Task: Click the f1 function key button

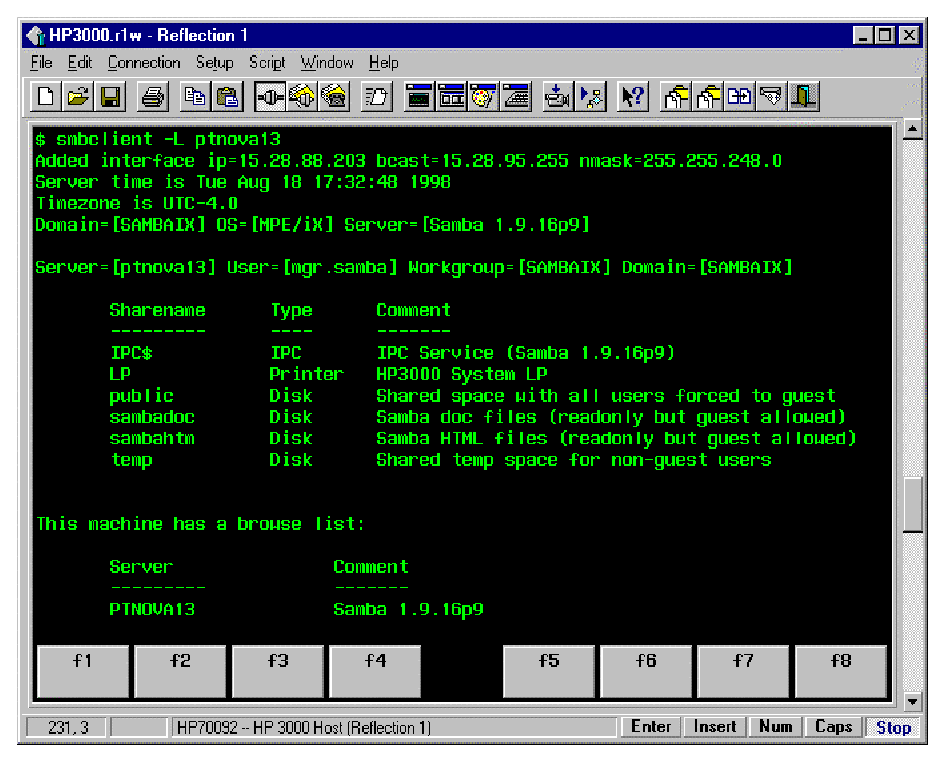Action: coord(83,671)
